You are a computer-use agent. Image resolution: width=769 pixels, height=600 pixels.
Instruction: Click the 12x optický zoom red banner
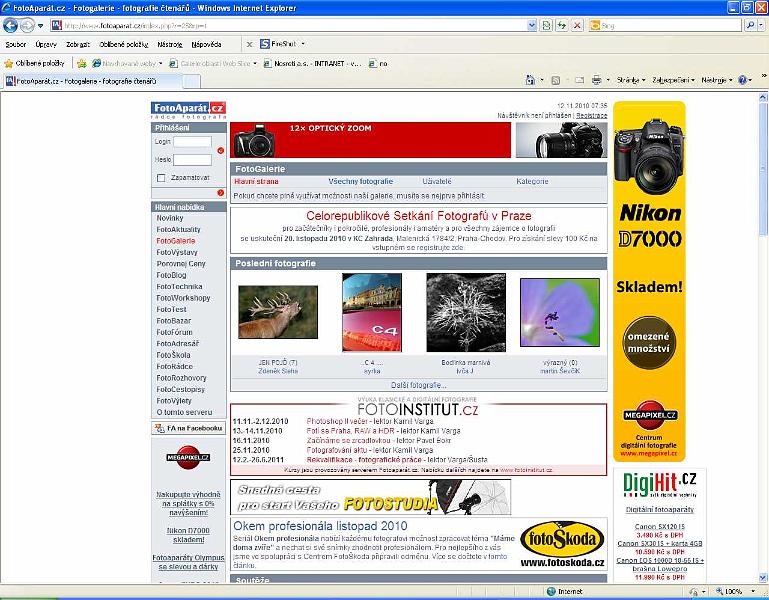(x=370, y=140)
